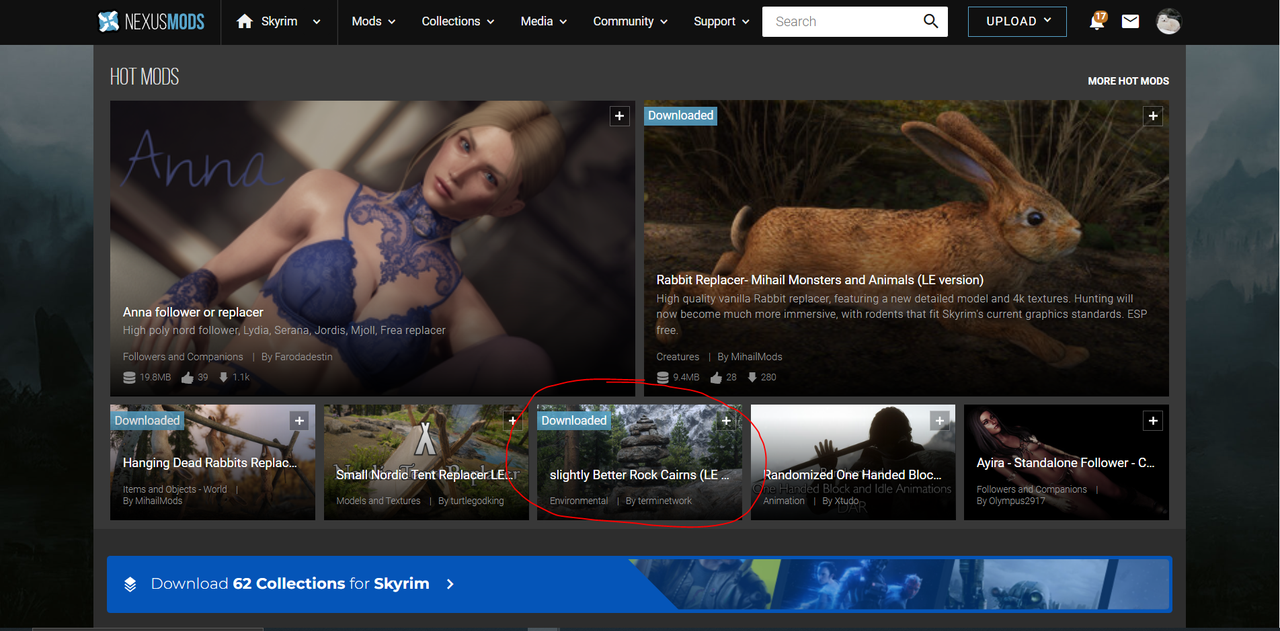Viewport: 1280px width, 631px height.
Task: Add slightly Better Rock Cairns plus icon
Action: pos(726,421)
